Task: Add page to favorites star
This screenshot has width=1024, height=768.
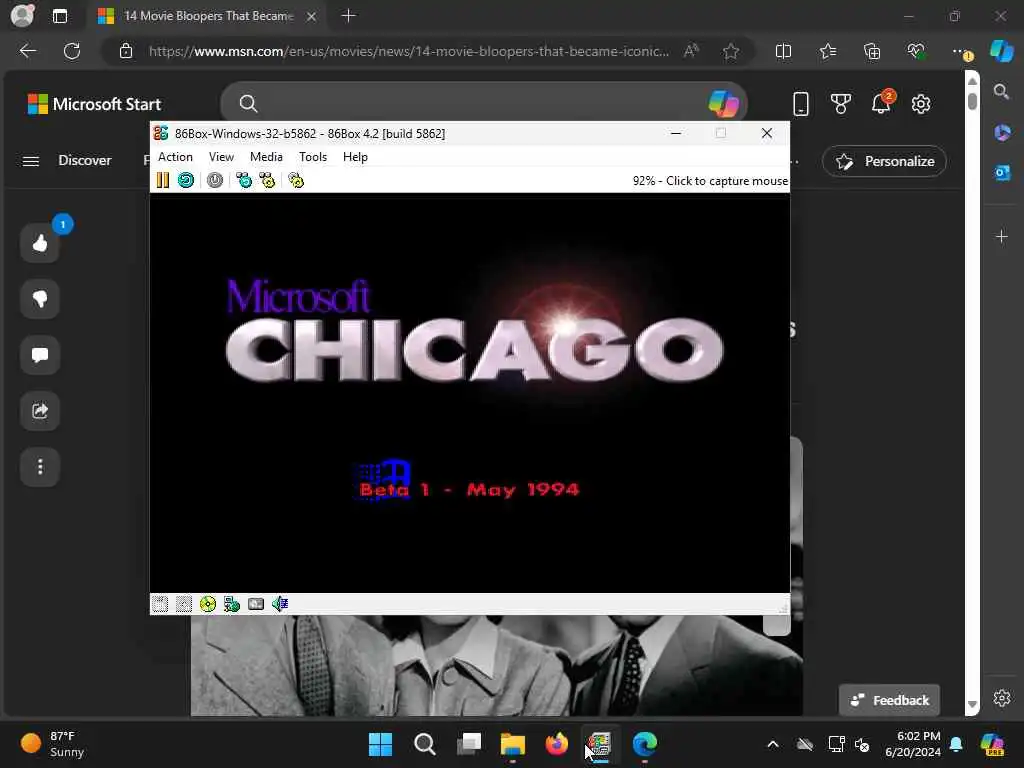Action: (x=731, y=51)
